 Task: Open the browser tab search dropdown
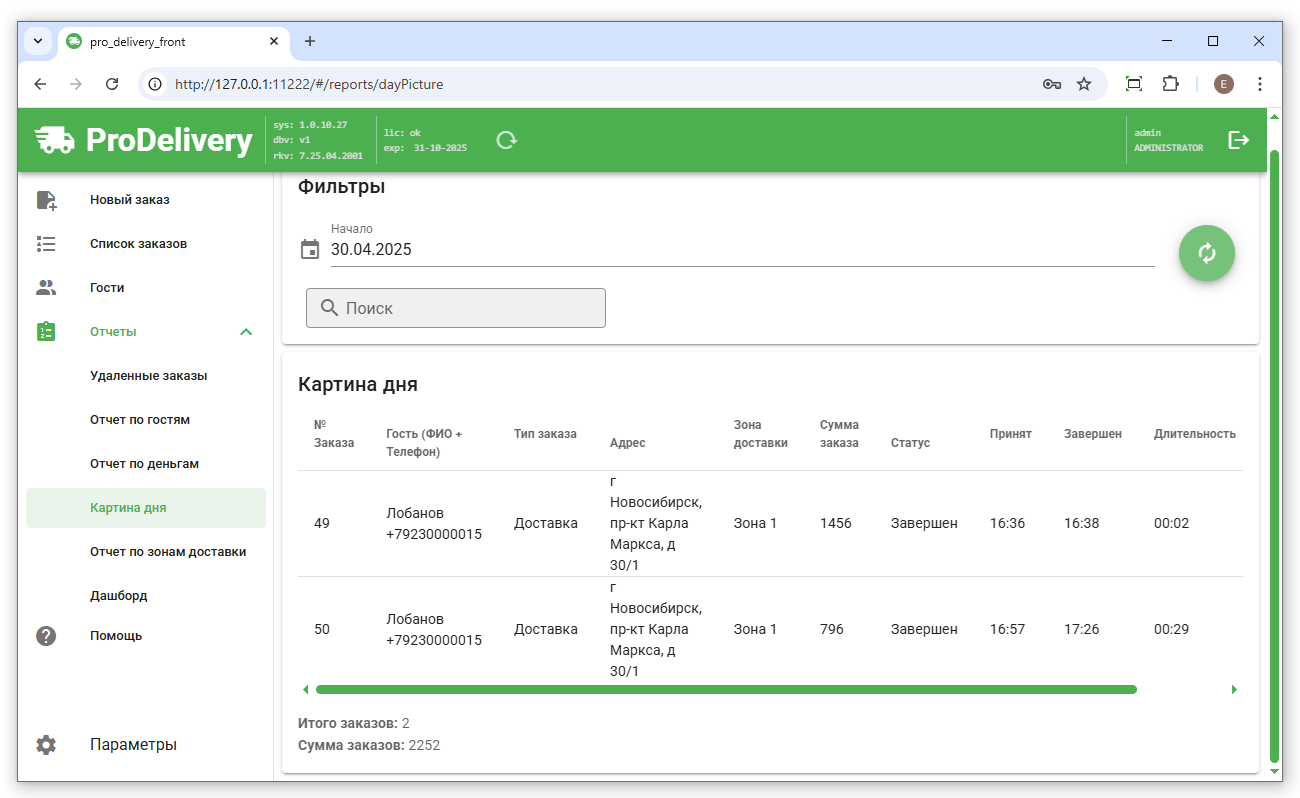pyautogui.click(x=38, y=41)
